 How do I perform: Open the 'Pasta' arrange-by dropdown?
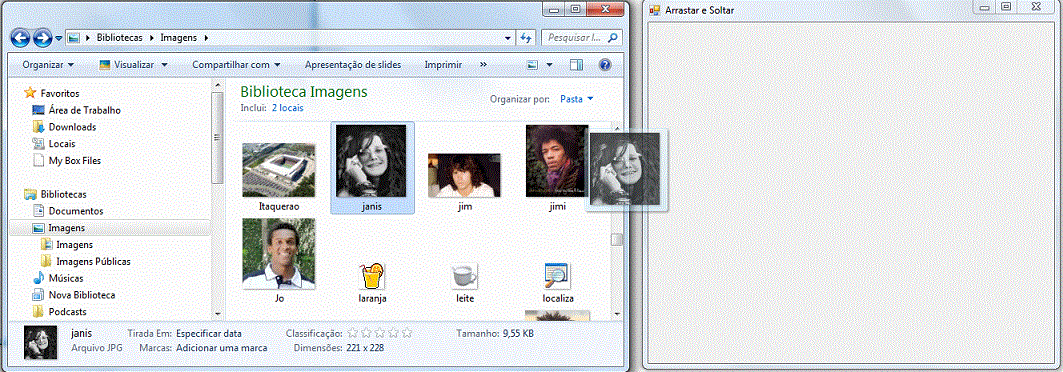pyautogui.click(x=576, y=99)
